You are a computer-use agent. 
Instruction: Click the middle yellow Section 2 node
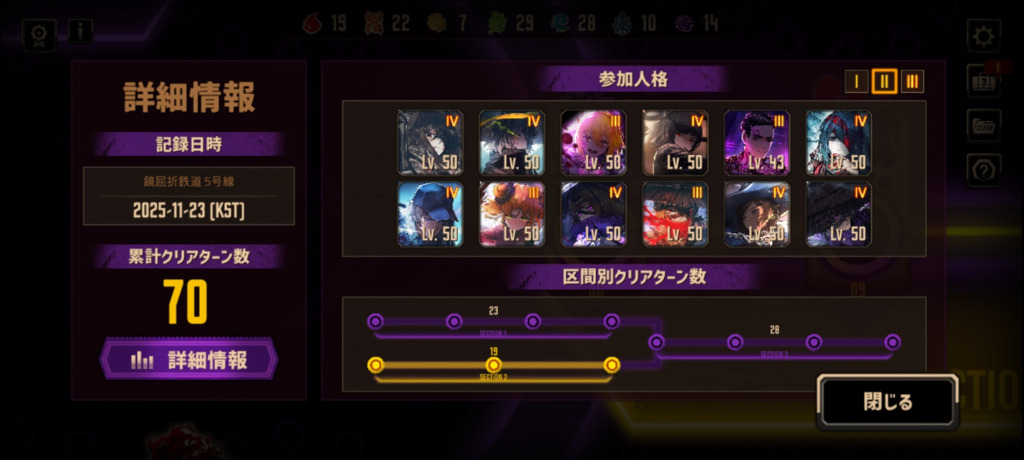point(494,365)
